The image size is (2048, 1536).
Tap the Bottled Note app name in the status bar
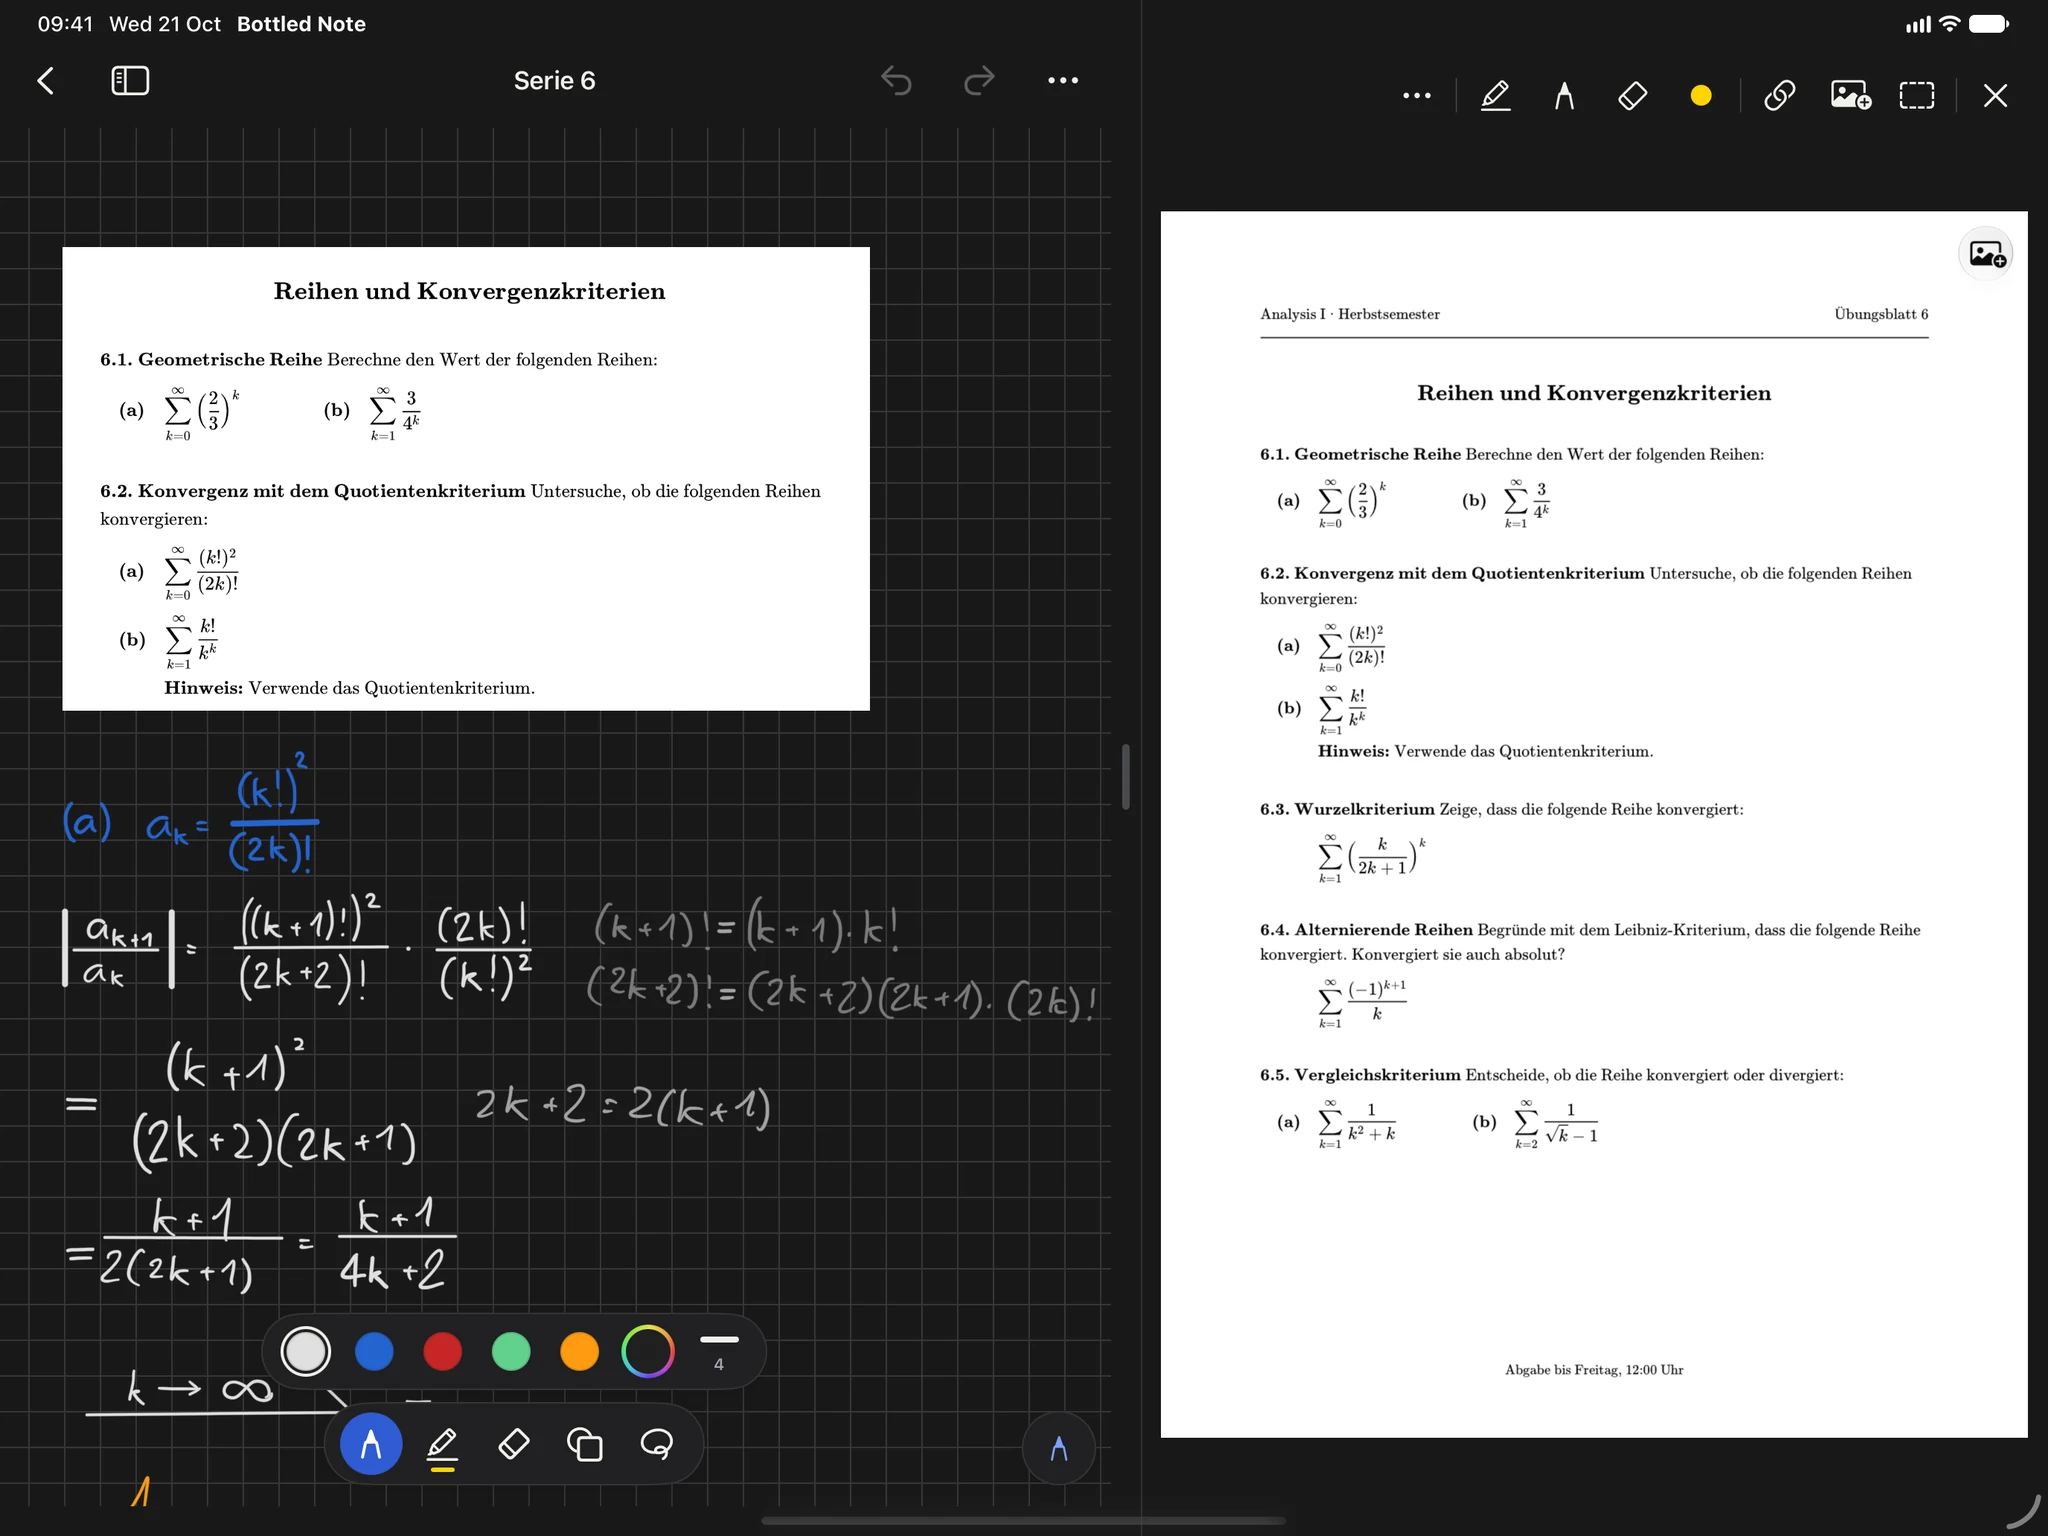coord(301,24)
